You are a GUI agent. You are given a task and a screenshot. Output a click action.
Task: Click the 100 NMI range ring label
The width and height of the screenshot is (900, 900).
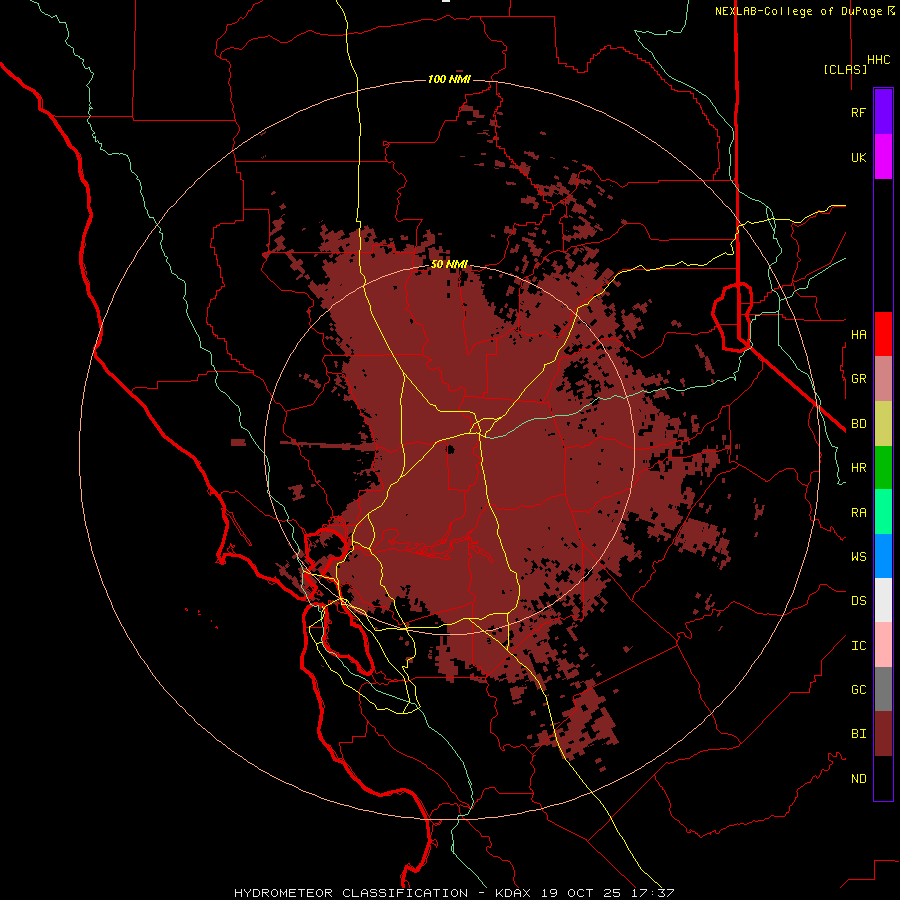[449, 79]
